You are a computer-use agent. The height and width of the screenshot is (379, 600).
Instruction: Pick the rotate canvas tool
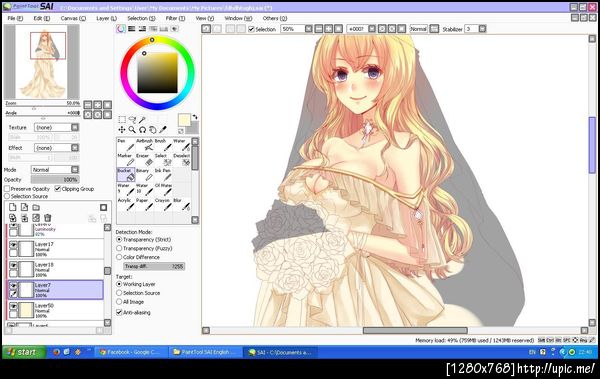(x=142, y=130)
